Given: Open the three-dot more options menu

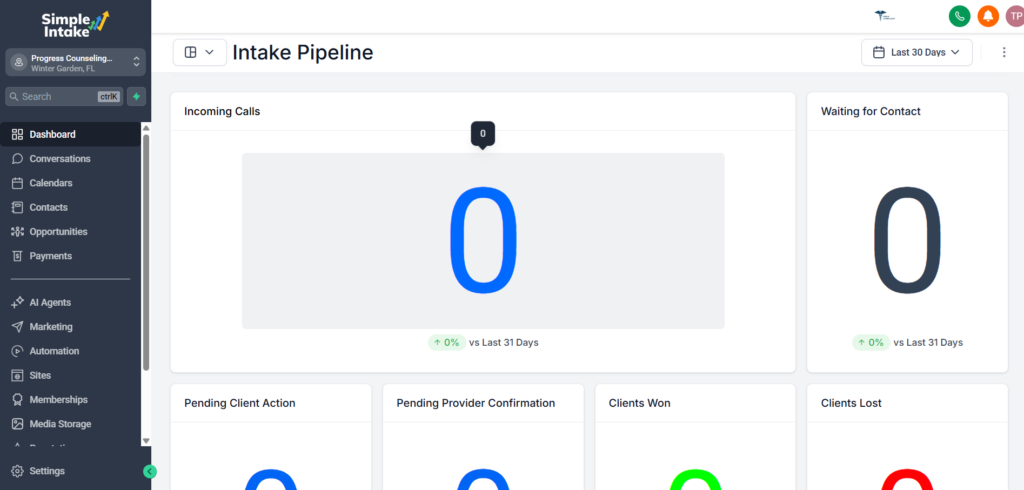Looking at the screenshot, I should (x=1003, y=52).
